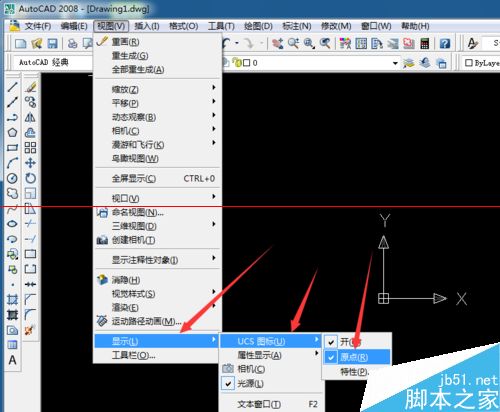
Task: Open Layer Properties Manager icon
Action: (x=409, y=63)
